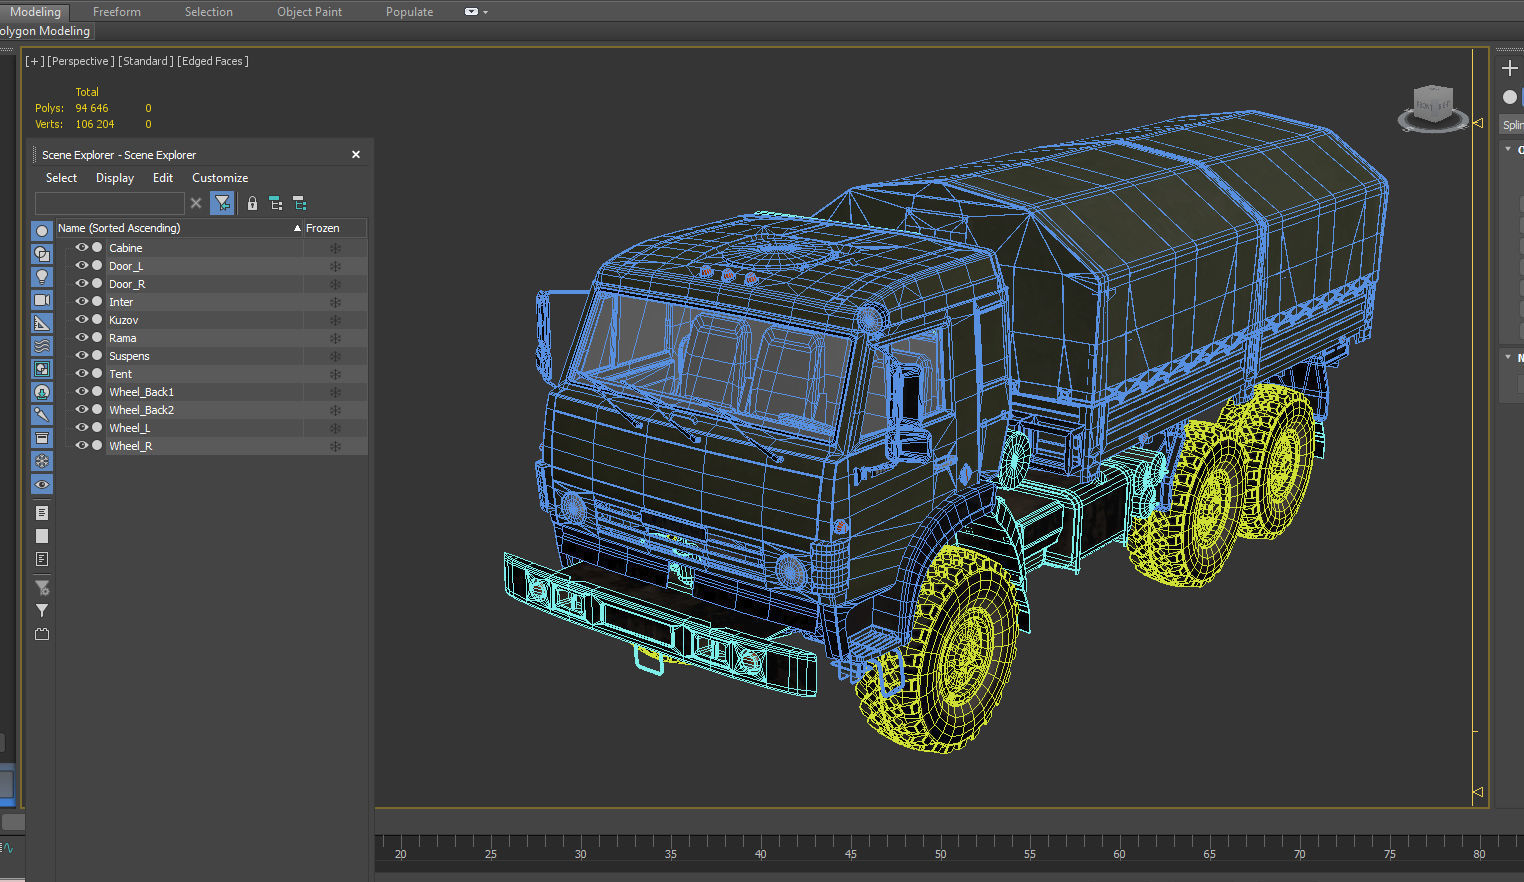Open the Select menu in Scene Explorer
The height and width of the screenshot is (882, 1524).
(61, 178)
